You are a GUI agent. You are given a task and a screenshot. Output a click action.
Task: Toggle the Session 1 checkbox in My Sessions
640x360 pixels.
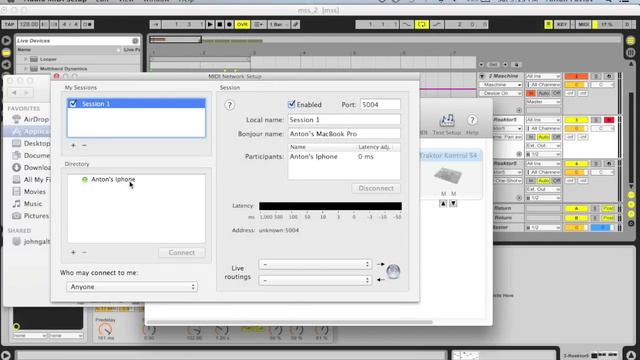(x=73, y=104)
